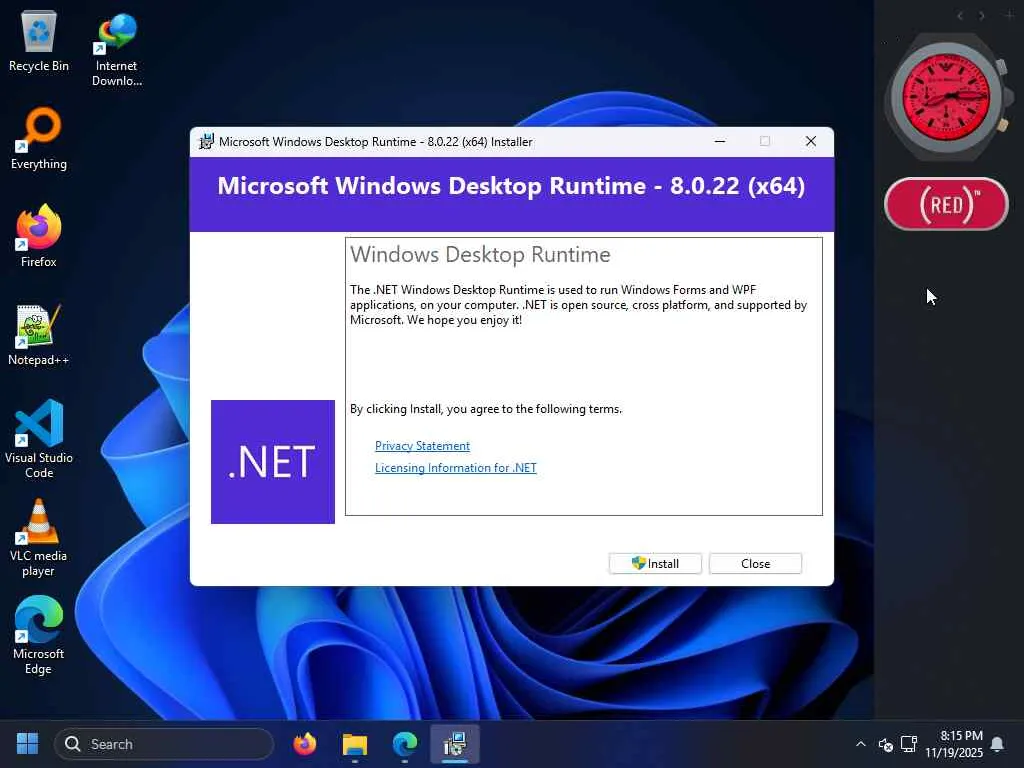
Task: Open the Privacy Statement link
Action: click(x=422, y=445)
